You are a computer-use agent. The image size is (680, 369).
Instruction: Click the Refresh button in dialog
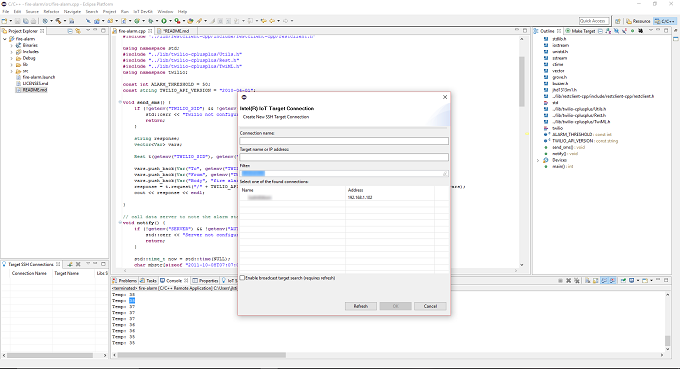(361, 307)
